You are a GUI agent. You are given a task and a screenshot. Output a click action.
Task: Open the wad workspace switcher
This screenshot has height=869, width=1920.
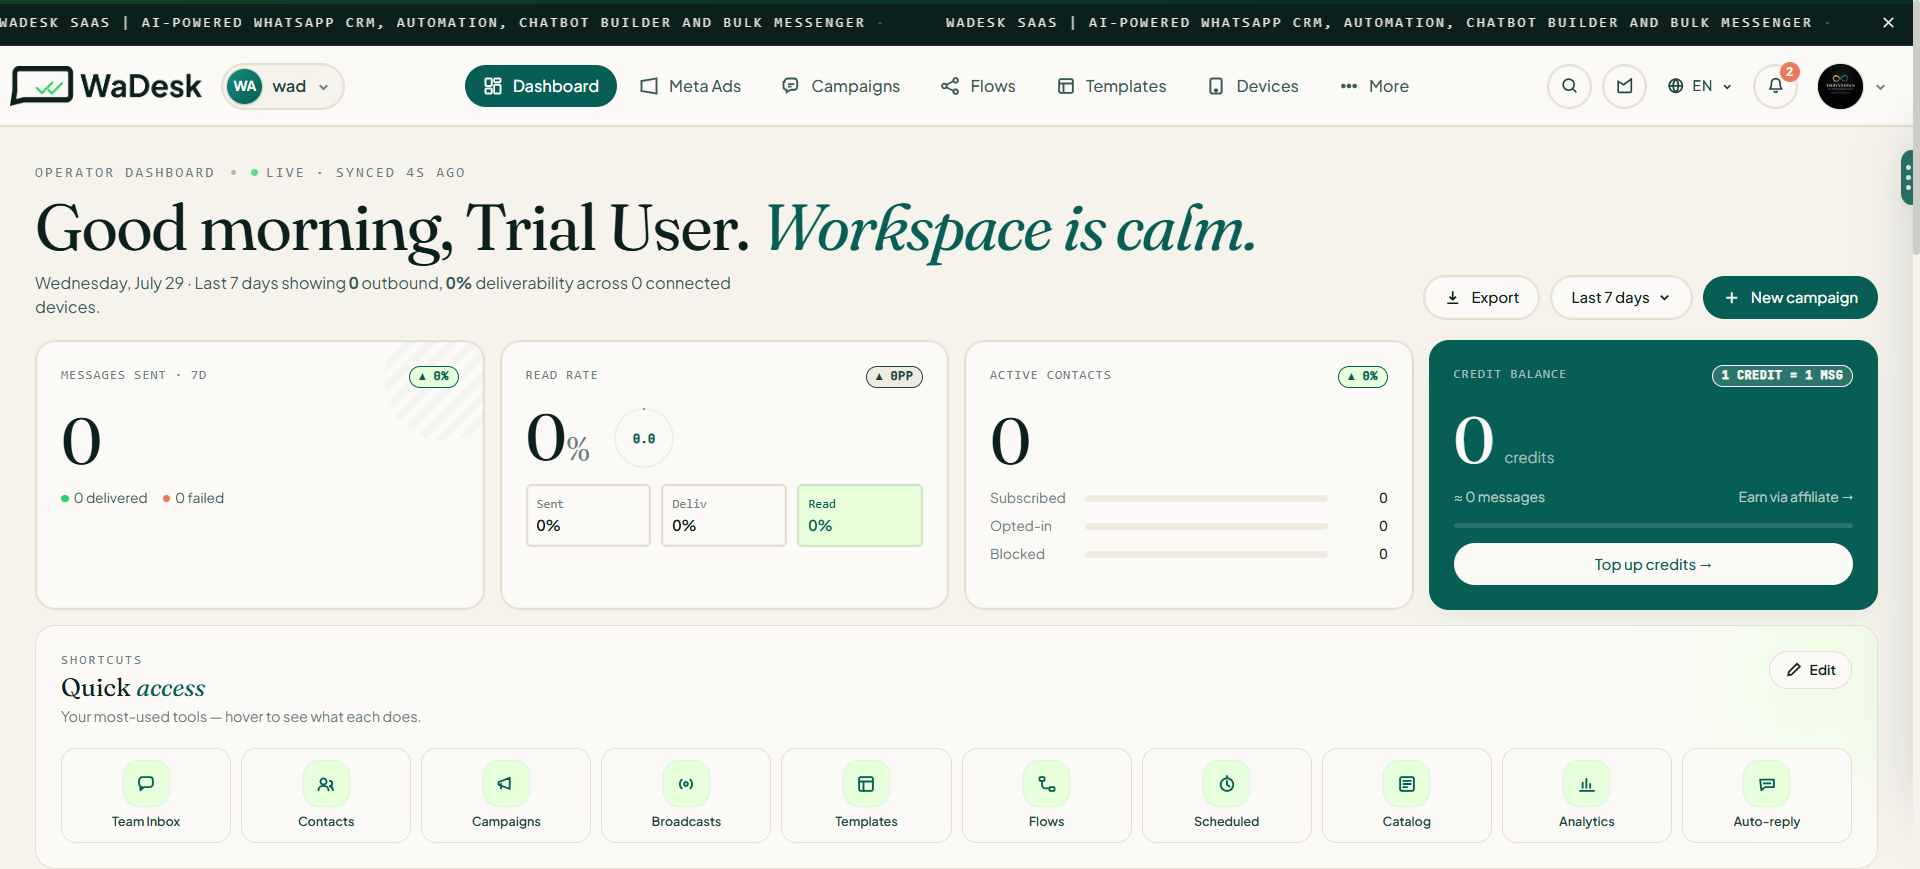[x=283, y=86]
